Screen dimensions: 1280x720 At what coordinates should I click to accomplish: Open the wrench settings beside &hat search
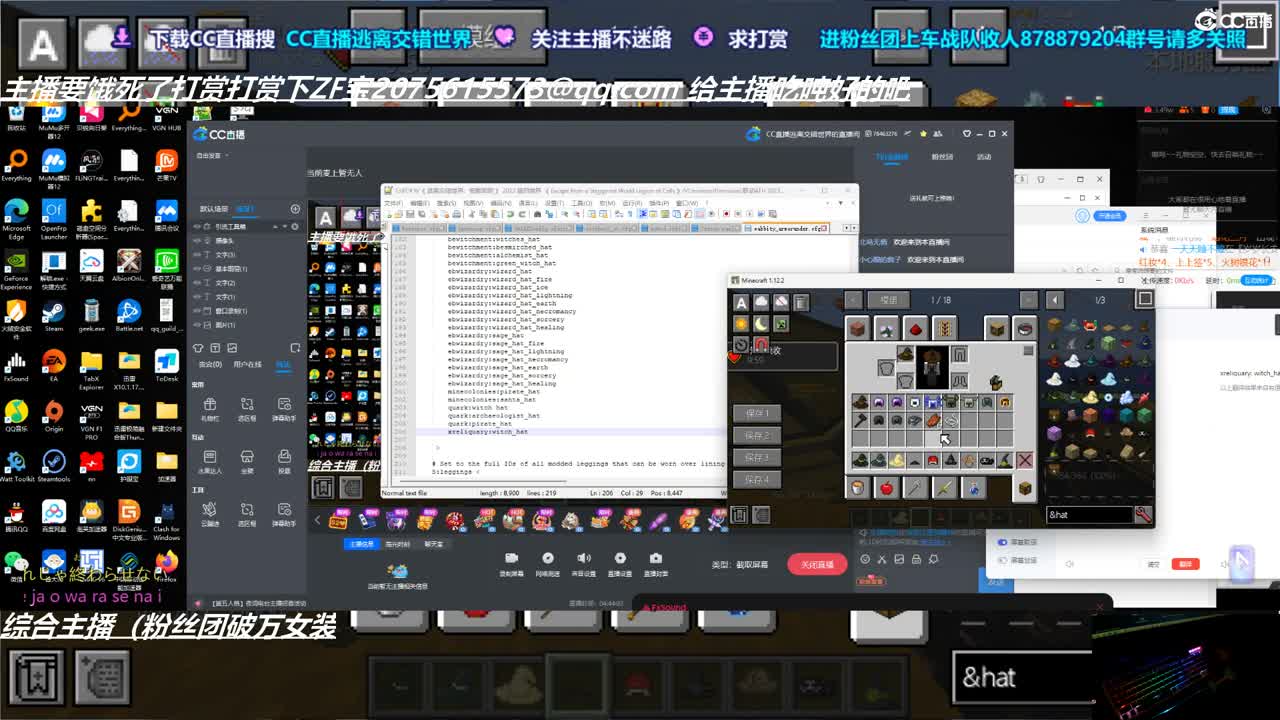(x=1143, y=515)
